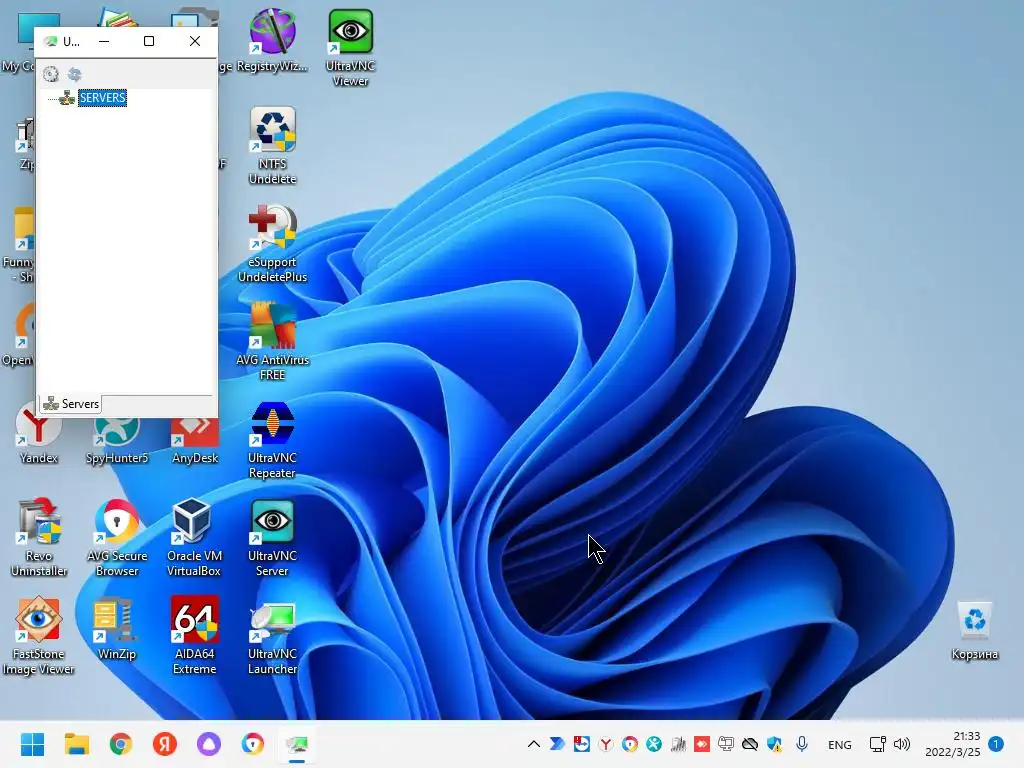Select Oracle VM VirtualBox desktop icon
1024x768 pixels.
[195, 537]
